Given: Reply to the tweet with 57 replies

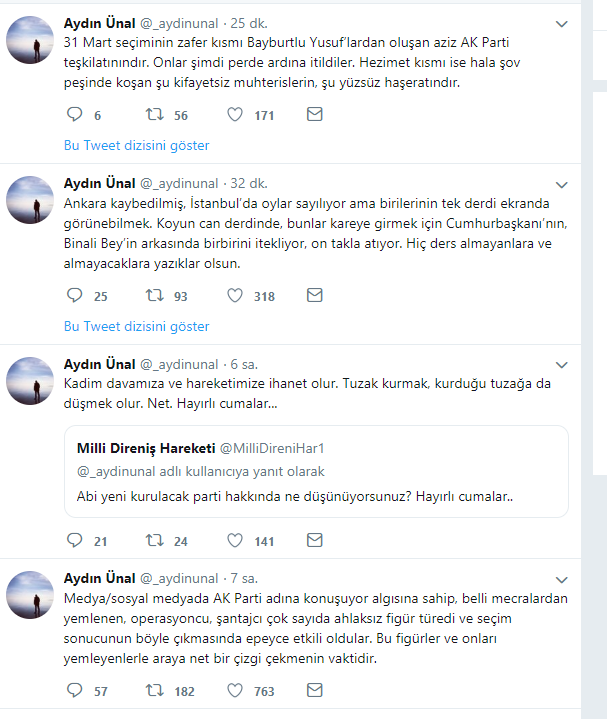Looking at the screenshot, I should 75,690.
